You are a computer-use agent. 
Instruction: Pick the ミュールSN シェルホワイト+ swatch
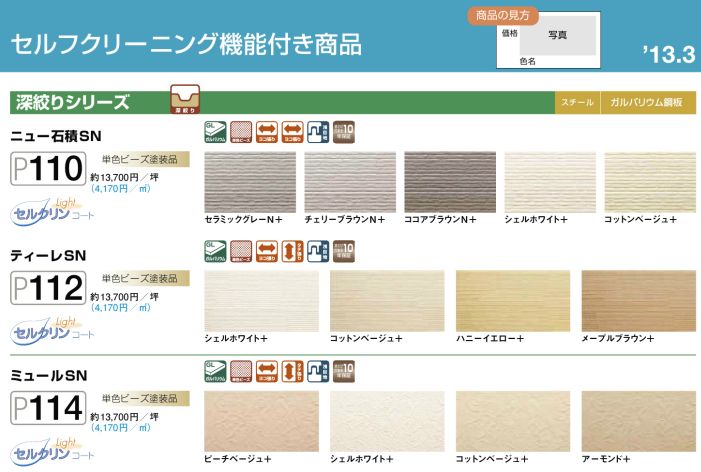coord(387,421)
